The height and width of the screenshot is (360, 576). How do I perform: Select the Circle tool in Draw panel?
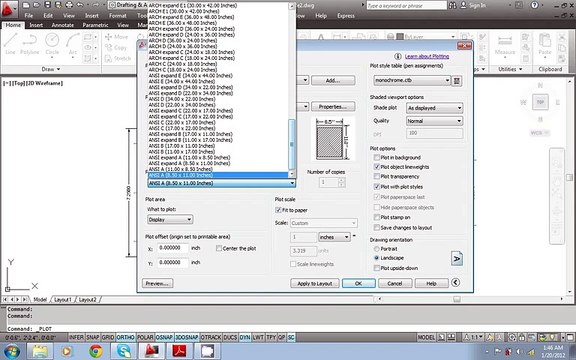(x=52, y=44)
